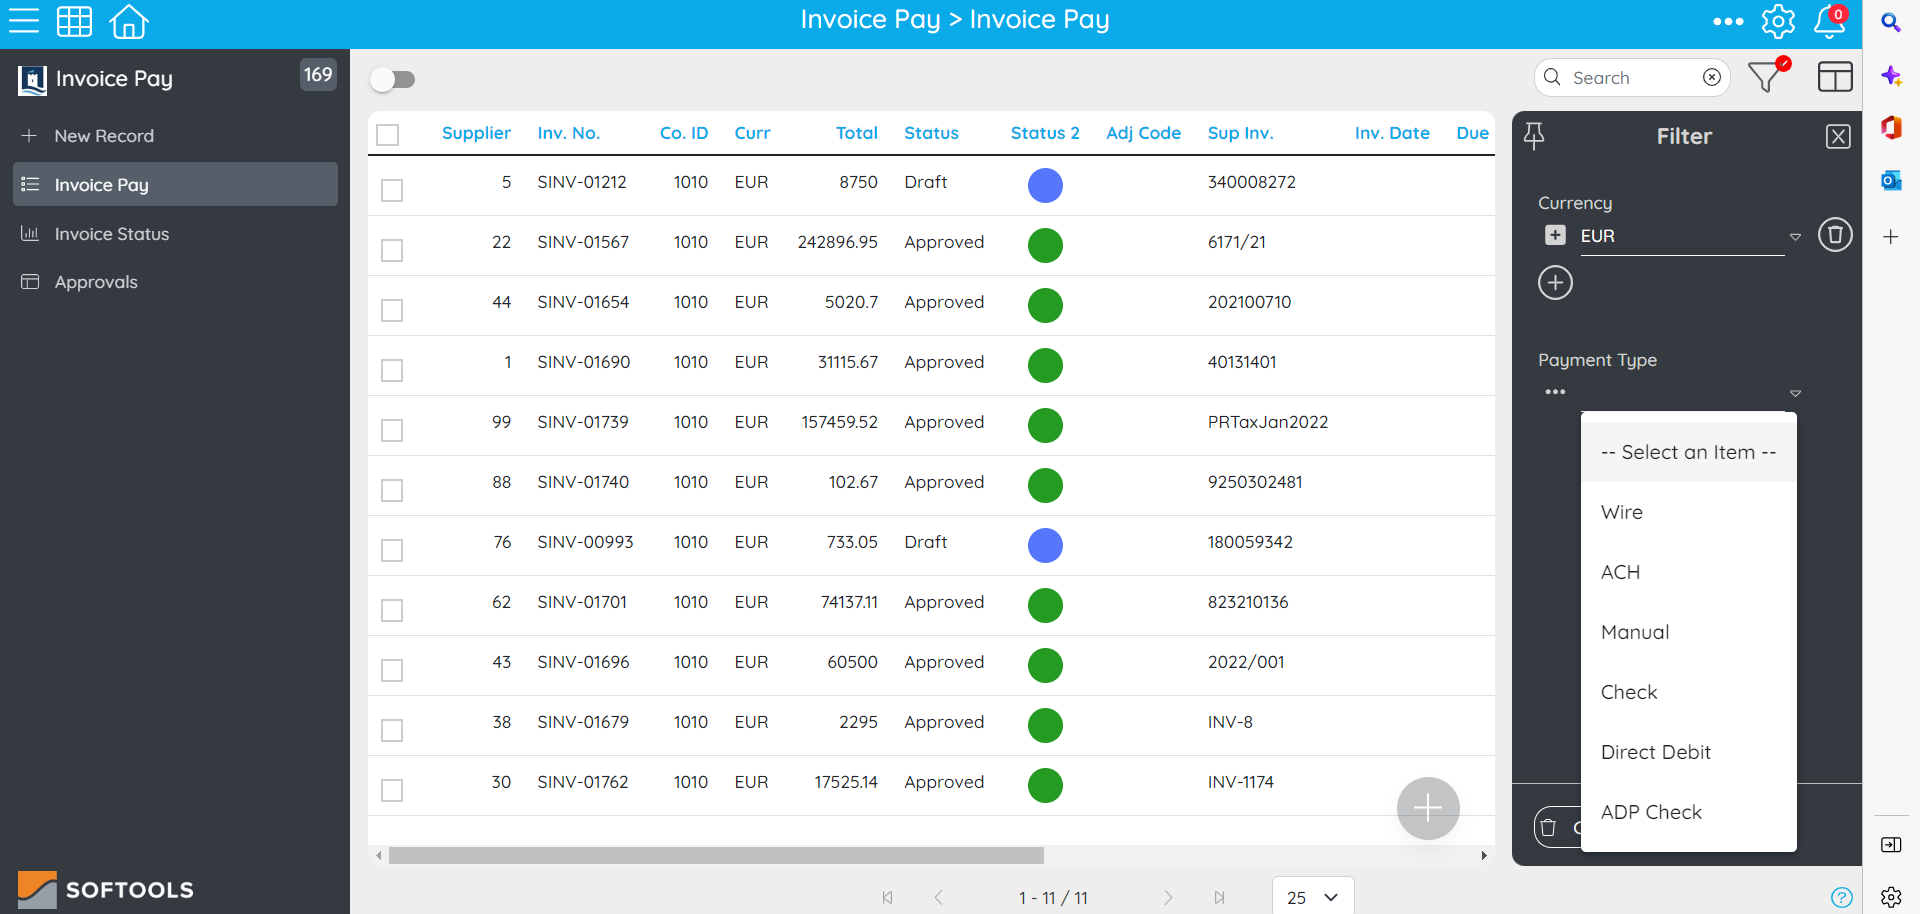Go to previous page arrow
The width and height of the screenshot is (1920, 914).
[x=938, y=897]
